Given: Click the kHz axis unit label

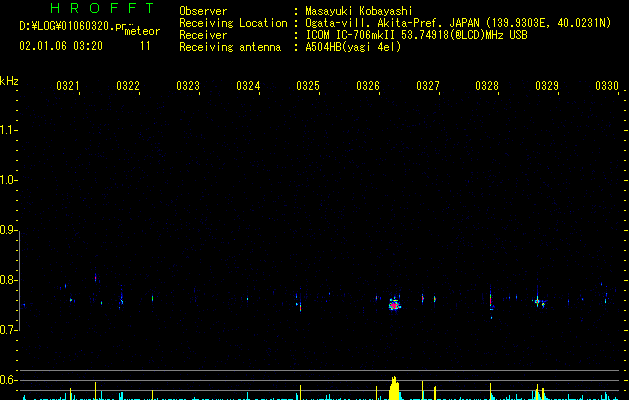Looking at the screenshot, I should [9, 81].
